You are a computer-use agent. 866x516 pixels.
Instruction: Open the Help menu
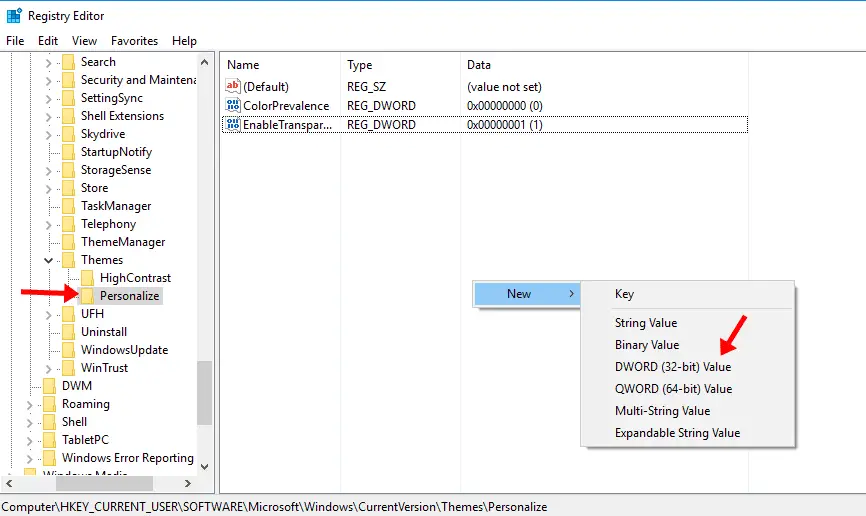(184, 41)
